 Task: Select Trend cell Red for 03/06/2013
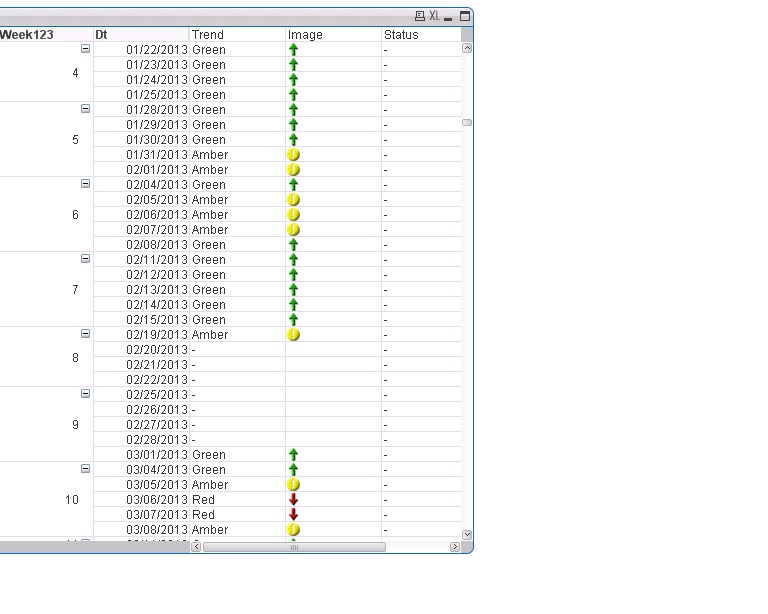pos(237,499)
